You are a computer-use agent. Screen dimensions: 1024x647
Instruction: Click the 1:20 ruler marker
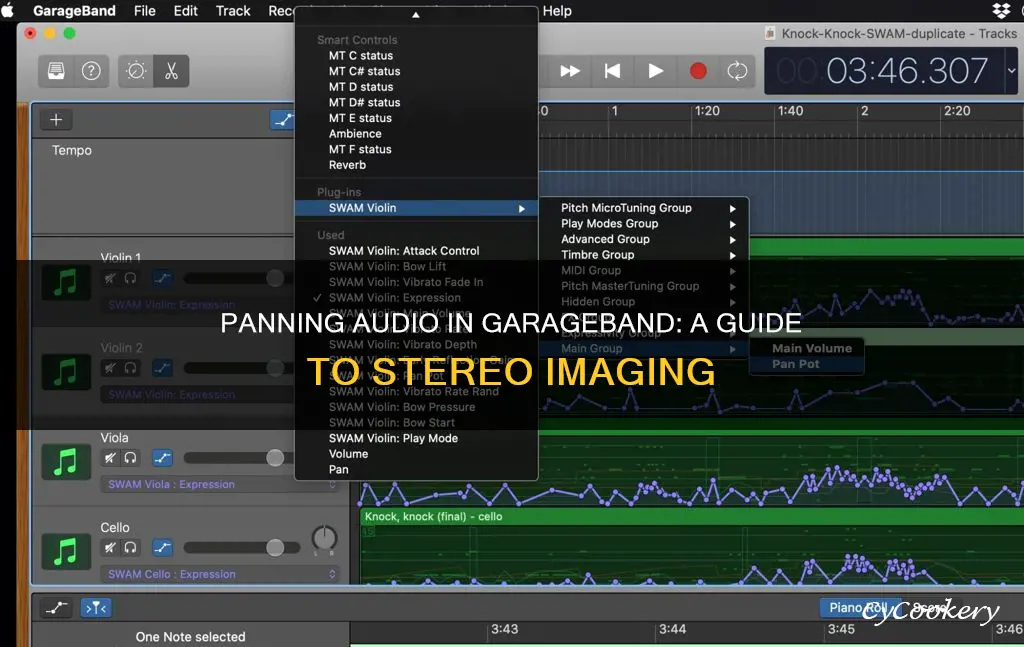pos(707,111)
